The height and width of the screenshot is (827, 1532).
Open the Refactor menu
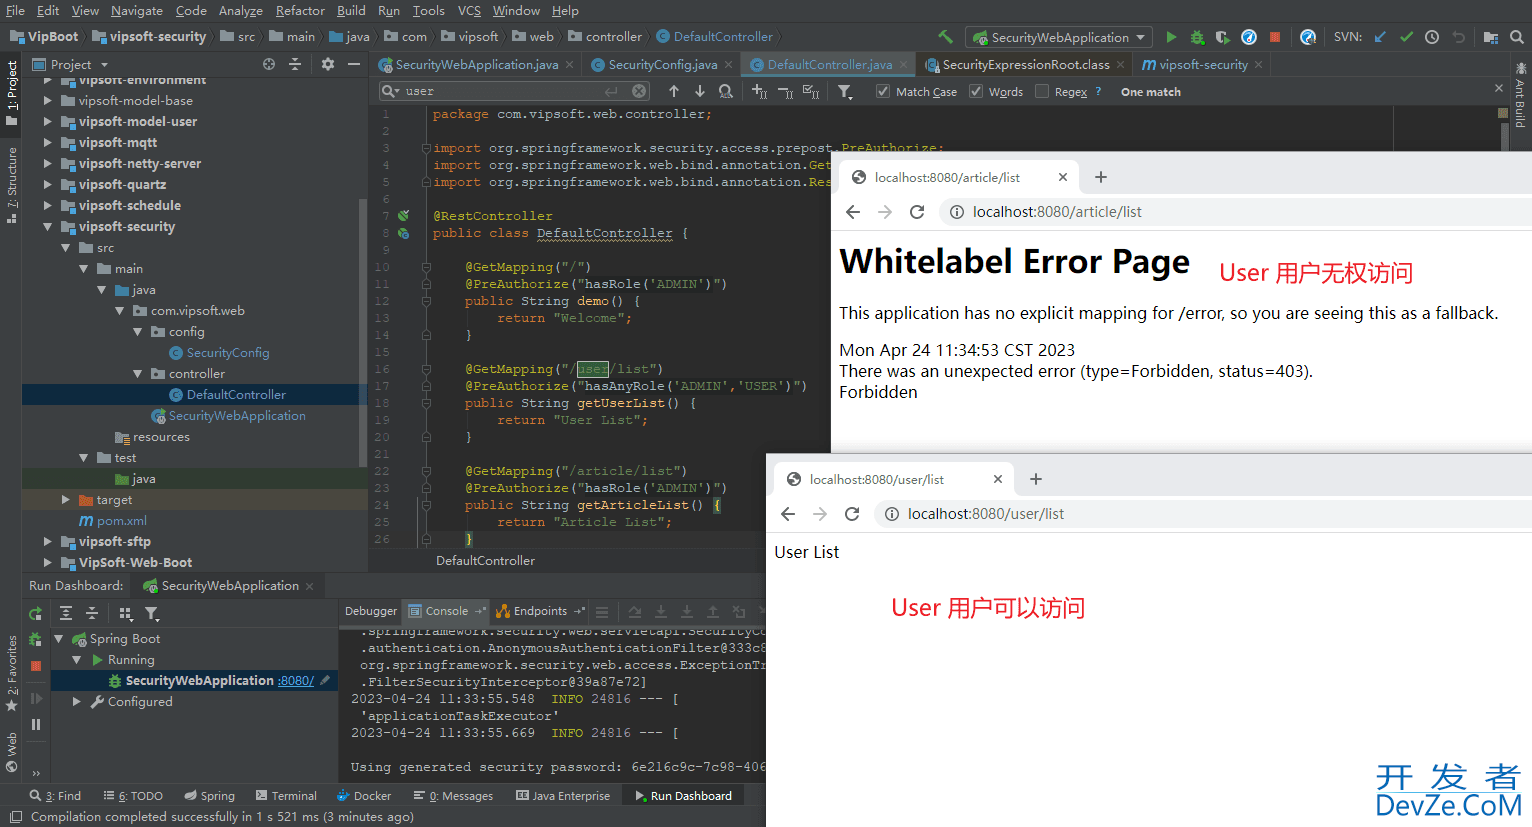(300, 11)
